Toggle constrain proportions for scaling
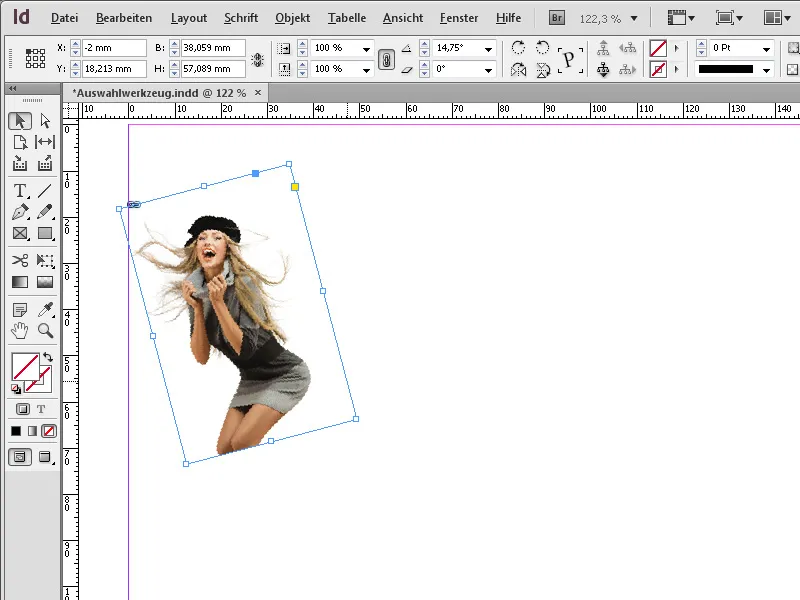Screen dimensions: 800x600 (x=388, y=58)
